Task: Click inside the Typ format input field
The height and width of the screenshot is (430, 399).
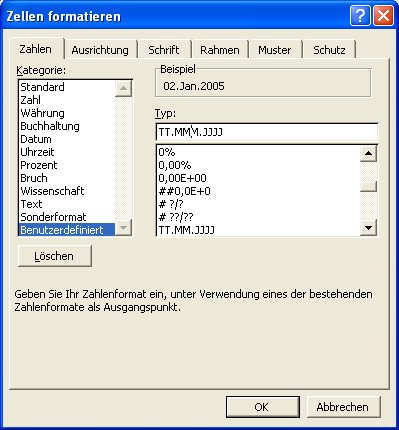Action: click(267, 132)
